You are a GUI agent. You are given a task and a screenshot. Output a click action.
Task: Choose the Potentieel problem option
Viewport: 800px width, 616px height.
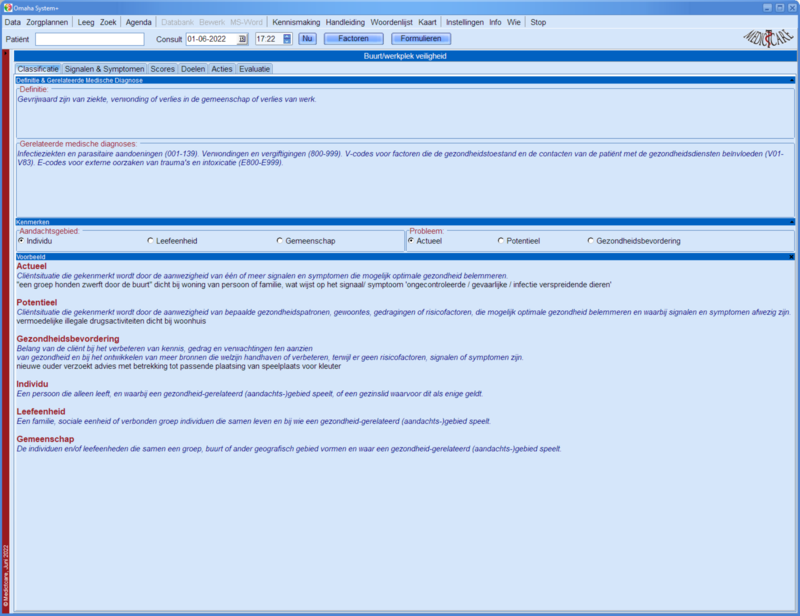pos(501,241)
